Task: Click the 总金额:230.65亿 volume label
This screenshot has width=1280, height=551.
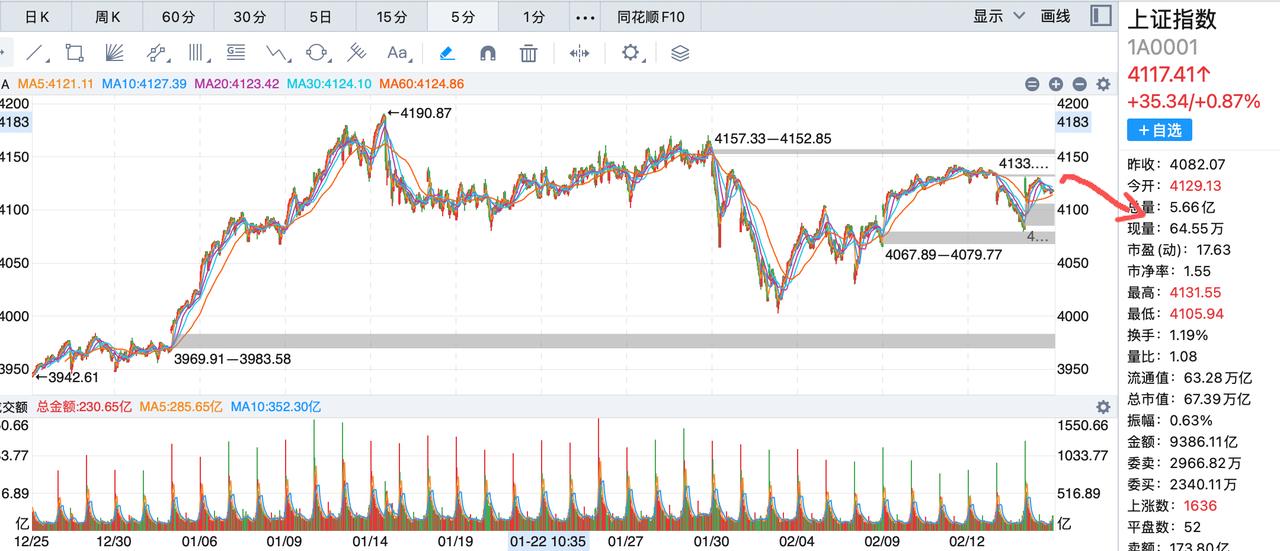Action: [x=84, y=407]
